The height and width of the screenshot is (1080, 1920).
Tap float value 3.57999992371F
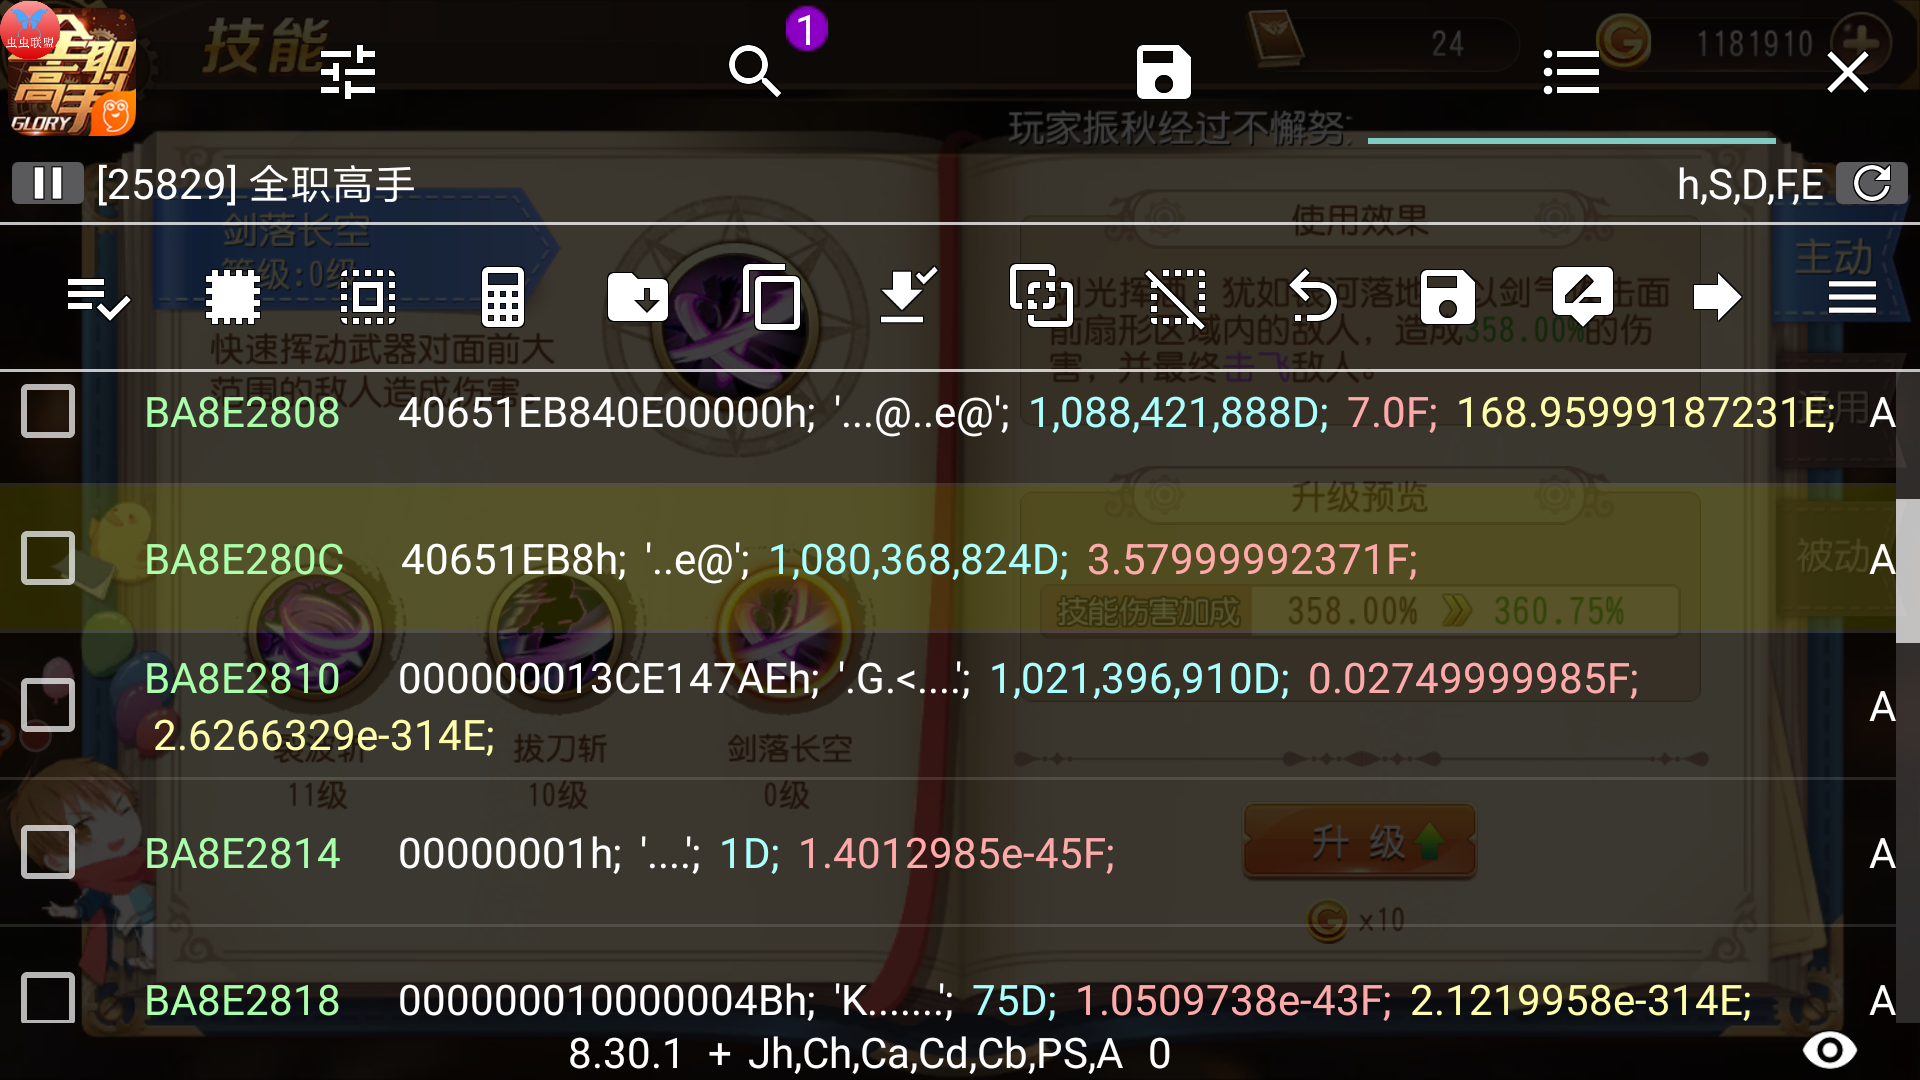1252,560
